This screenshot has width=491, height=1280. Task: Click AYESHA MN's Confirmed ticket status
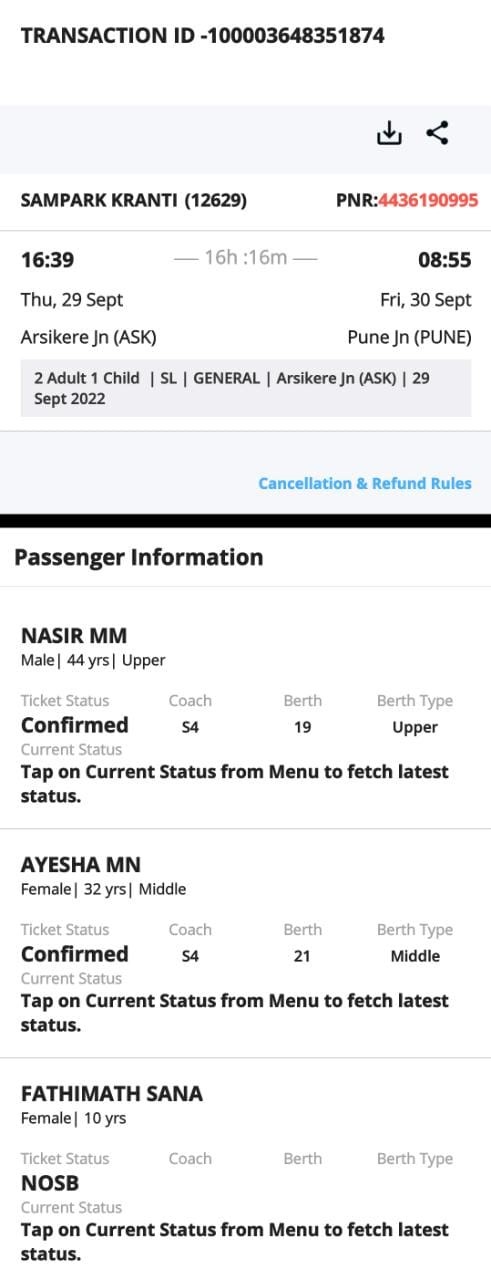click(75, 954)
